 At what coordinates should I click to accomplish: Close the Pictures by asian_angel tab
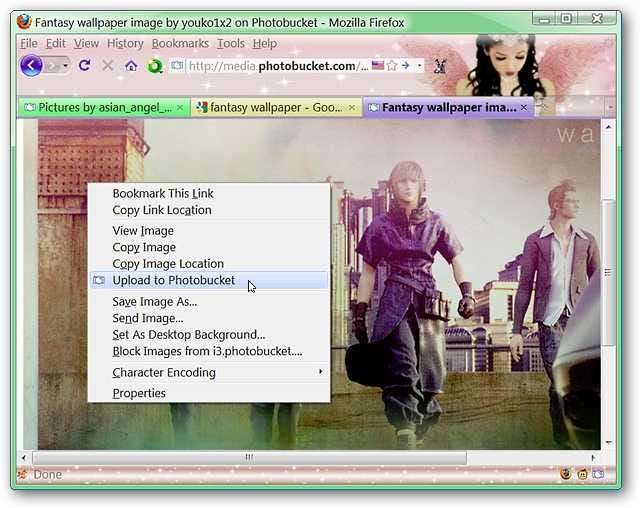click(180, 108)
